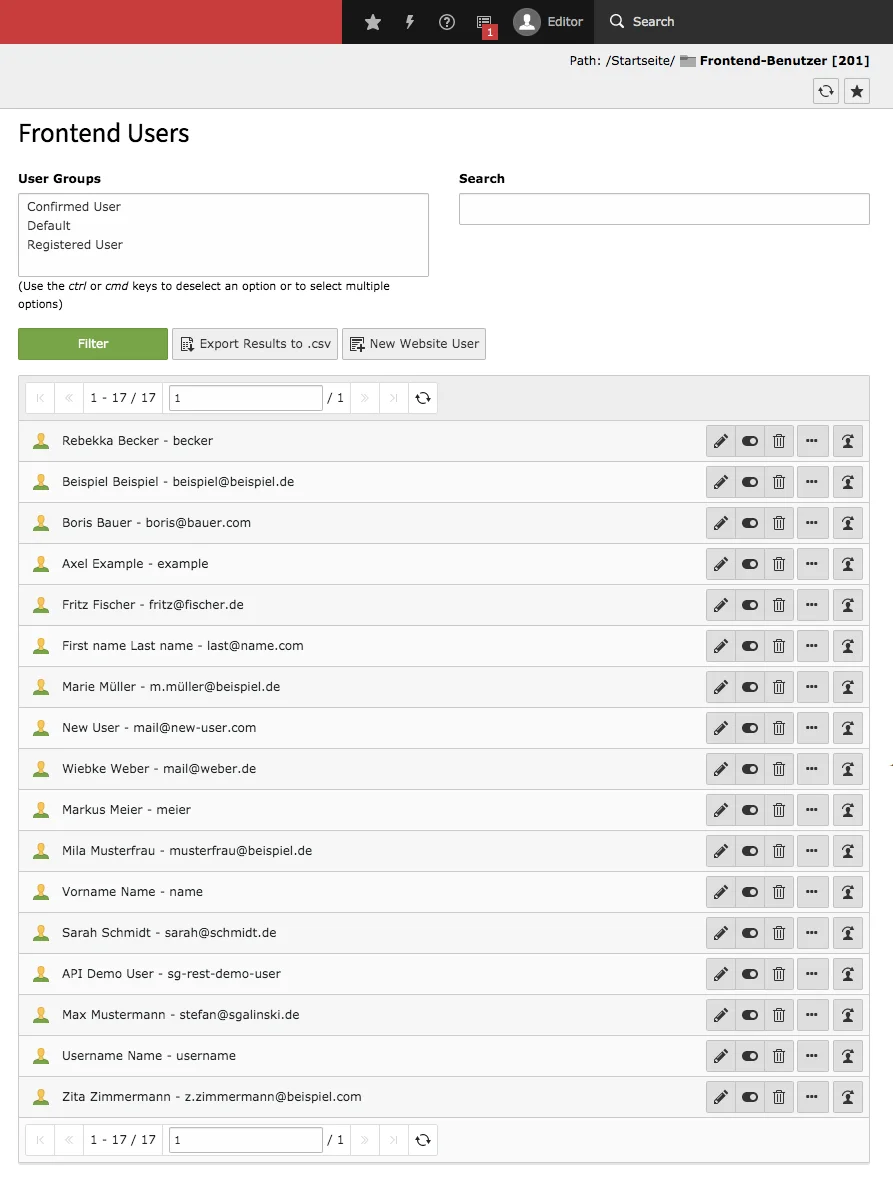The width and height of the screenshot is (893, 1184).
Task: Jump to the last page of results
Action: (393, 397)
